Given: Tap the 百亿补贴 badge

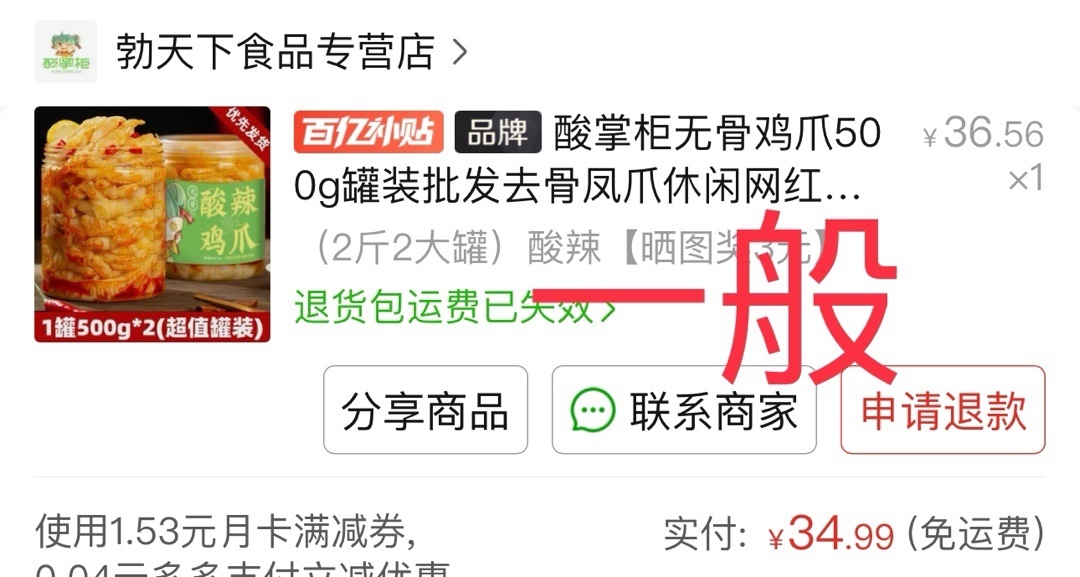Looking at the screenshot, I should pyautogui.click(x=368, y=132).
